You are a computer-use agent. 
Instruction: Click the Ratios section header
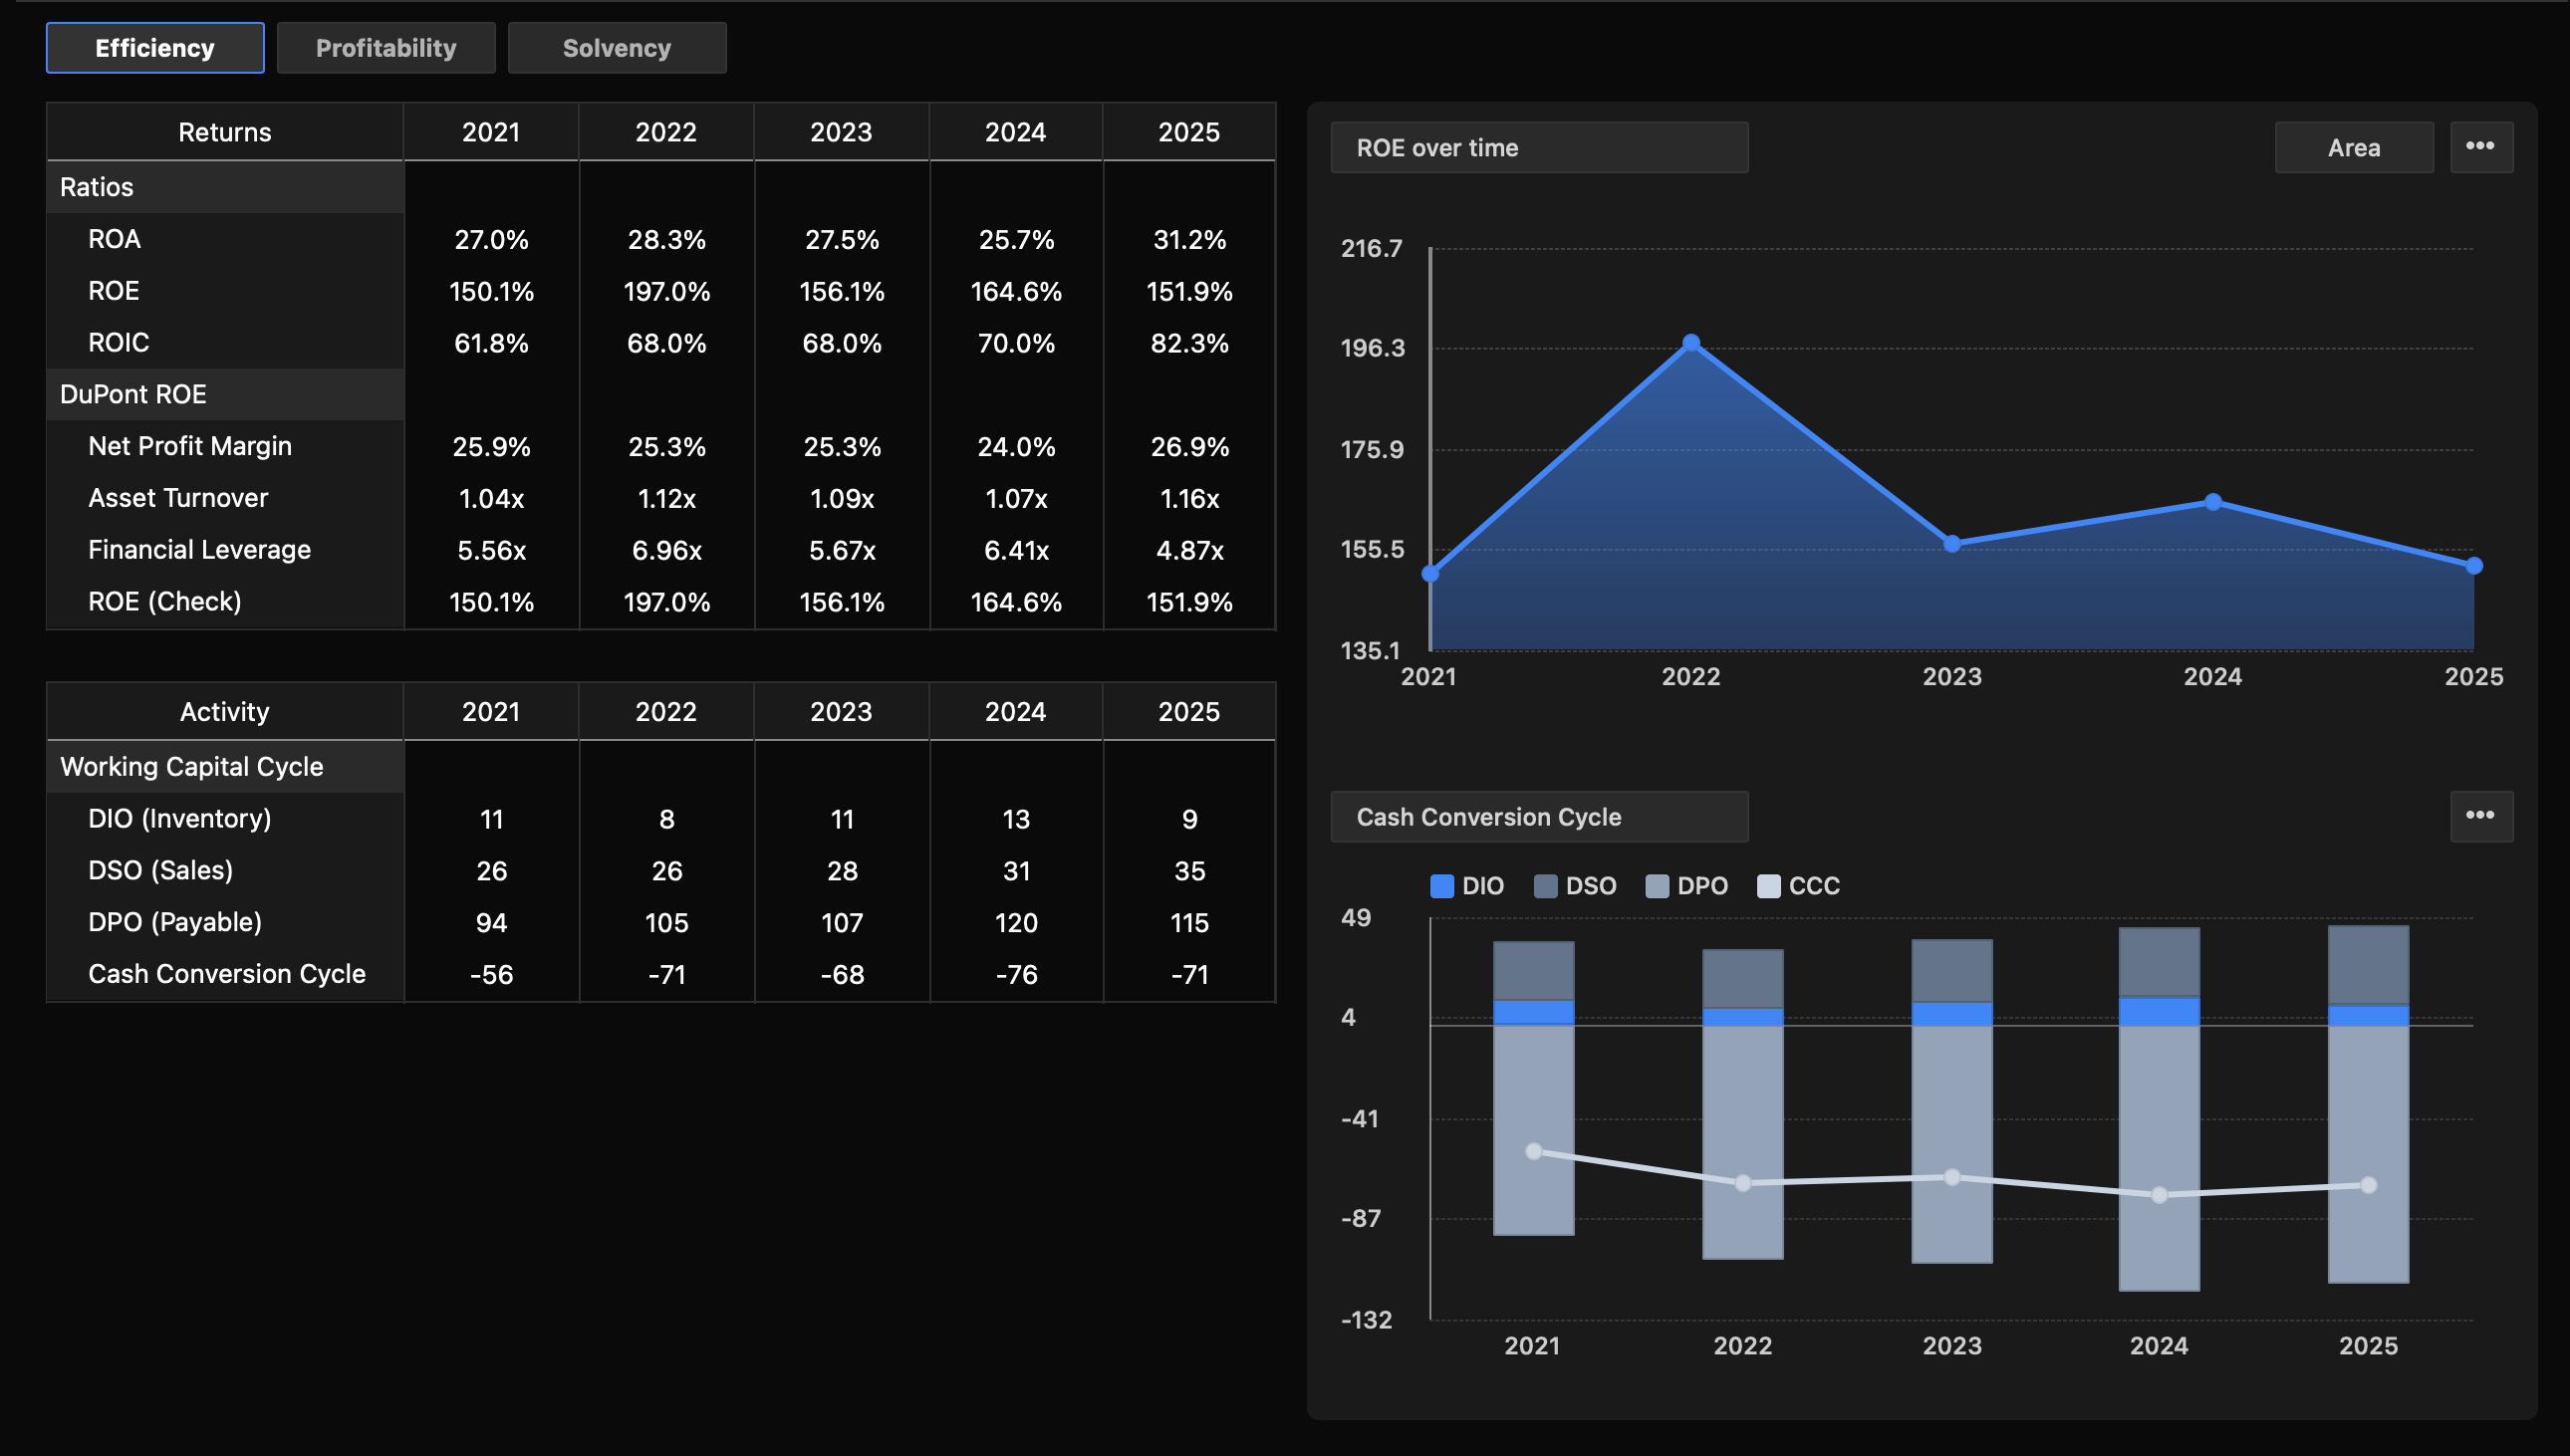pos(96,186)
